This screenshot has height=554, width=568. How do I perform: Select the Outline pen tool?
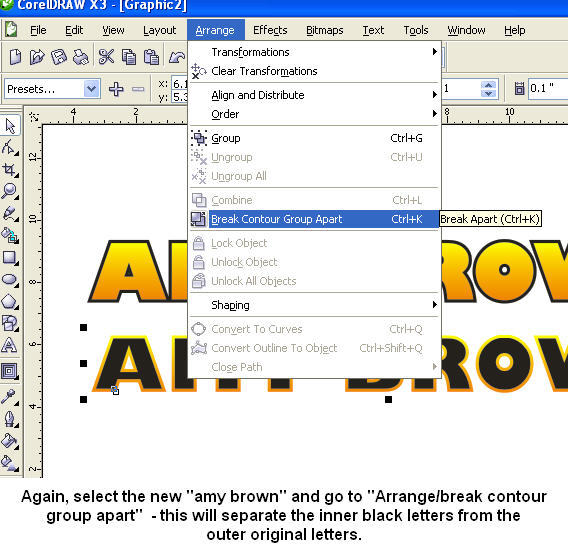pyautogui.click(x=10, y=419)
